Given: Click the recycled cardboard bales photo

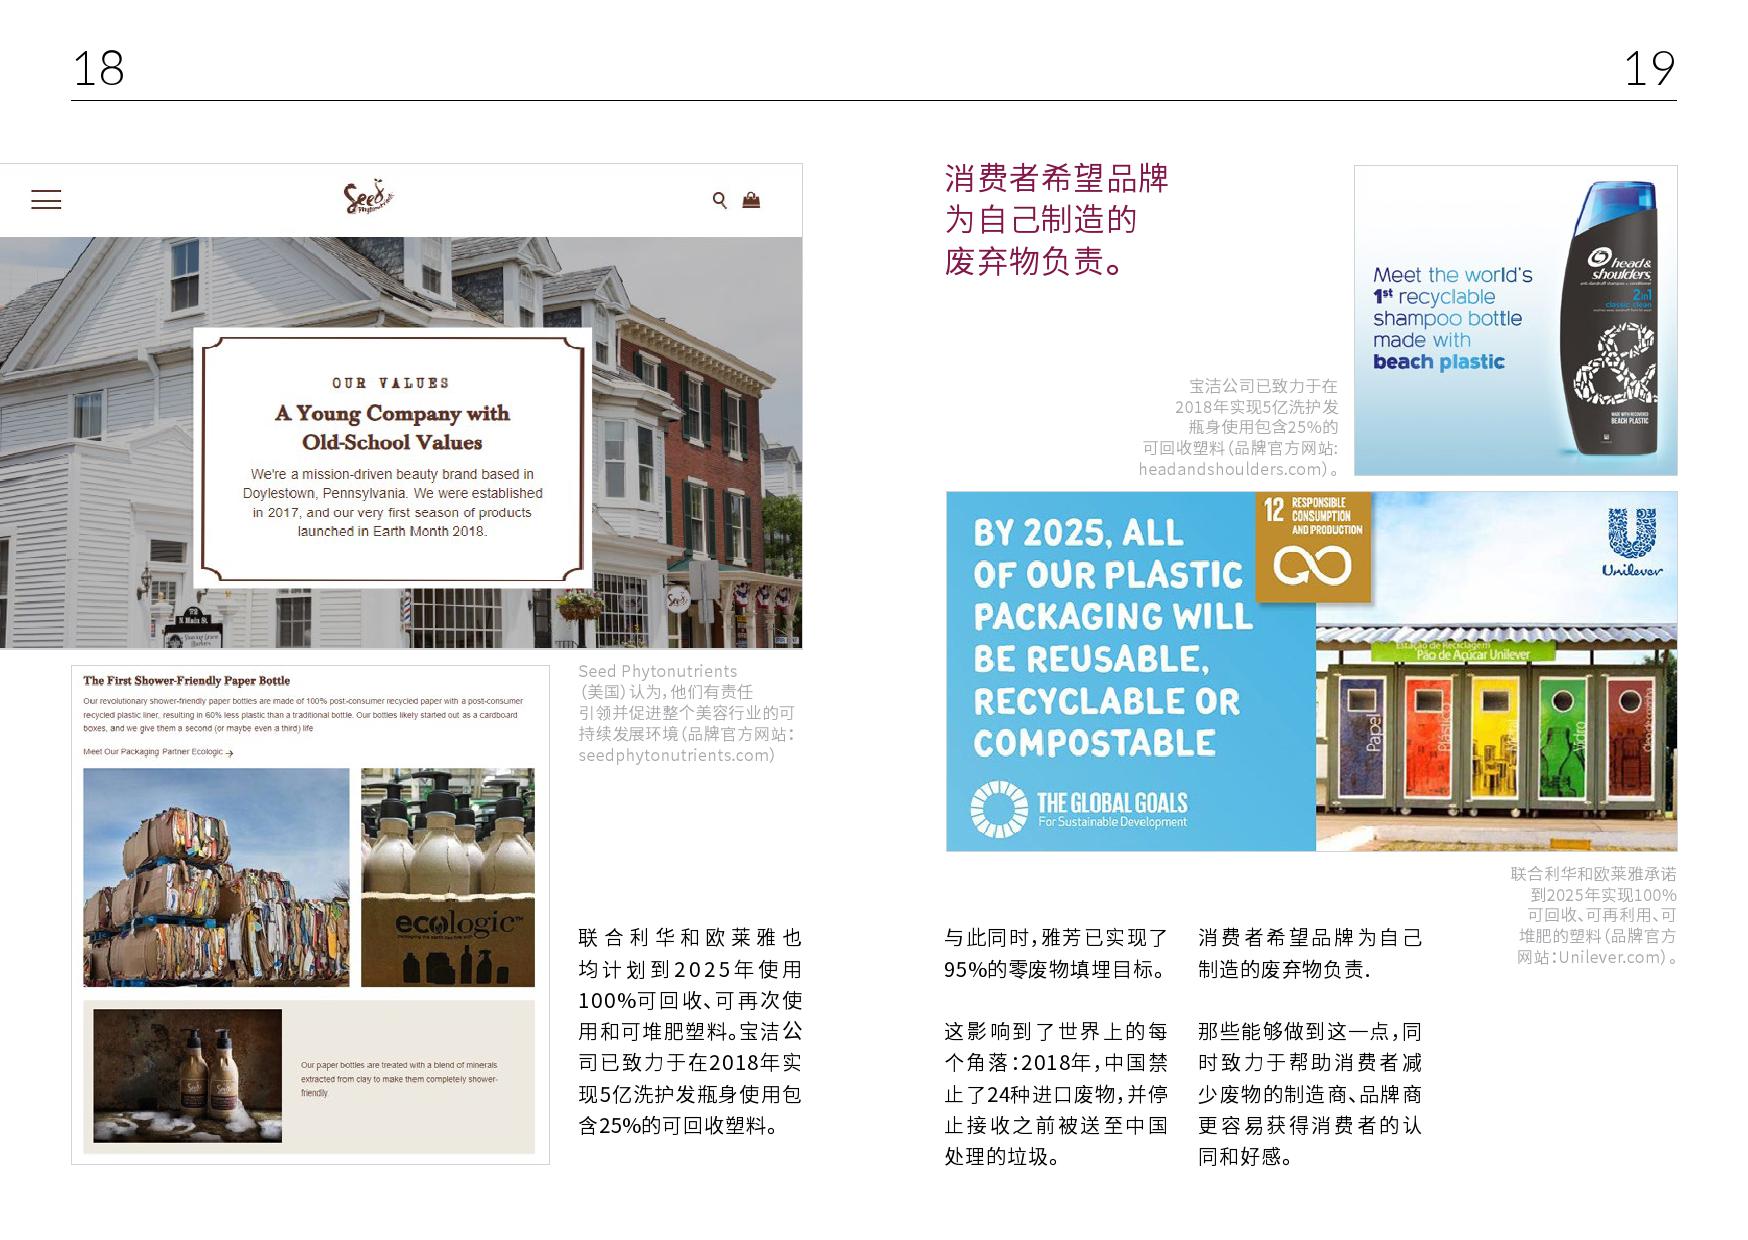Looking at the screenshot, I should [216, 877].
